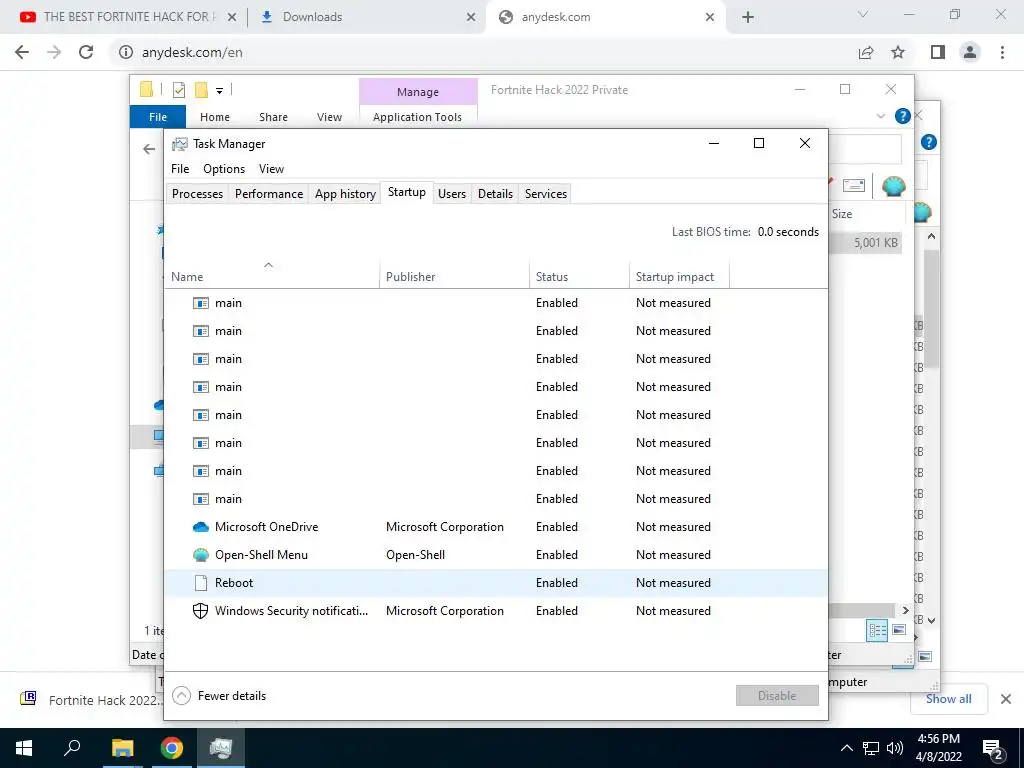Close the YouTube Fortnite Hack tab
This screenshot has height=768, width=1024.
click(232, 17)
